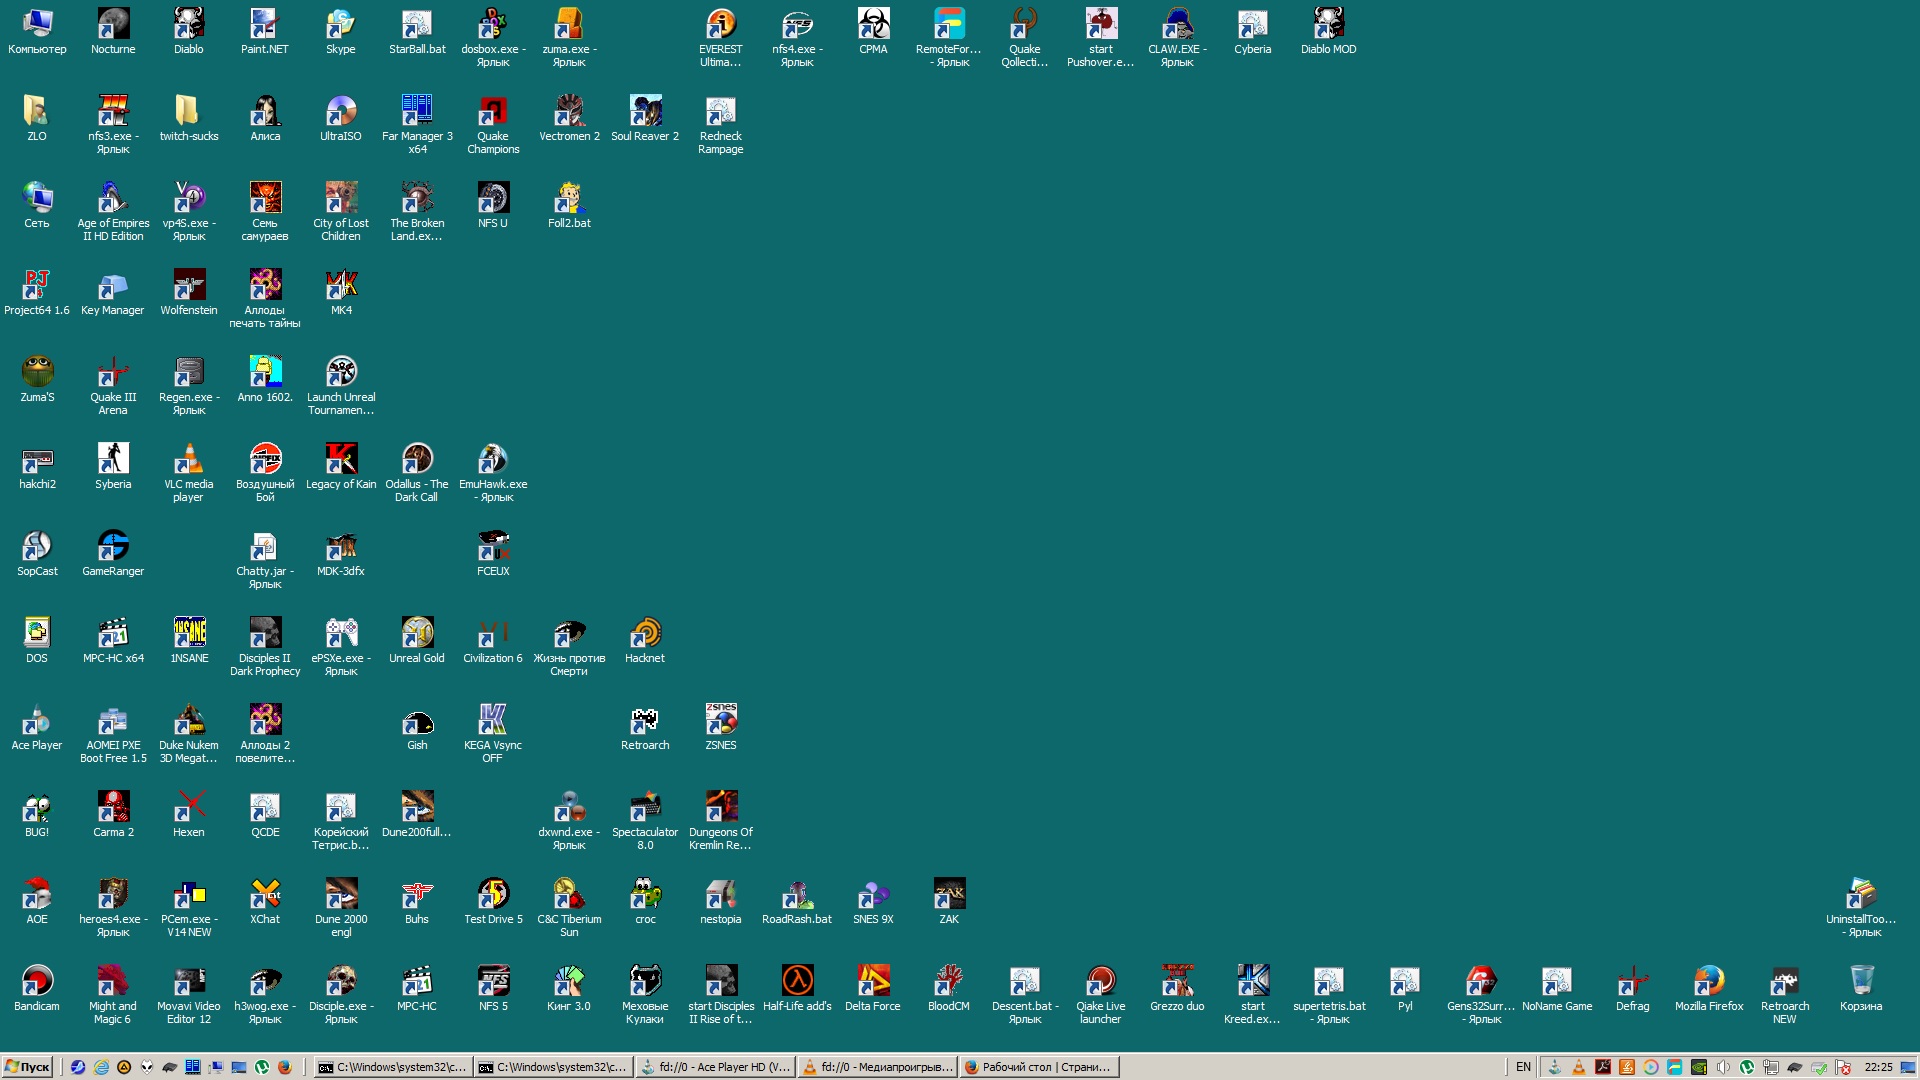
Task: Click the Bandicam desktop shortcut
Action: pyautogui.click(x=37, y=982)
